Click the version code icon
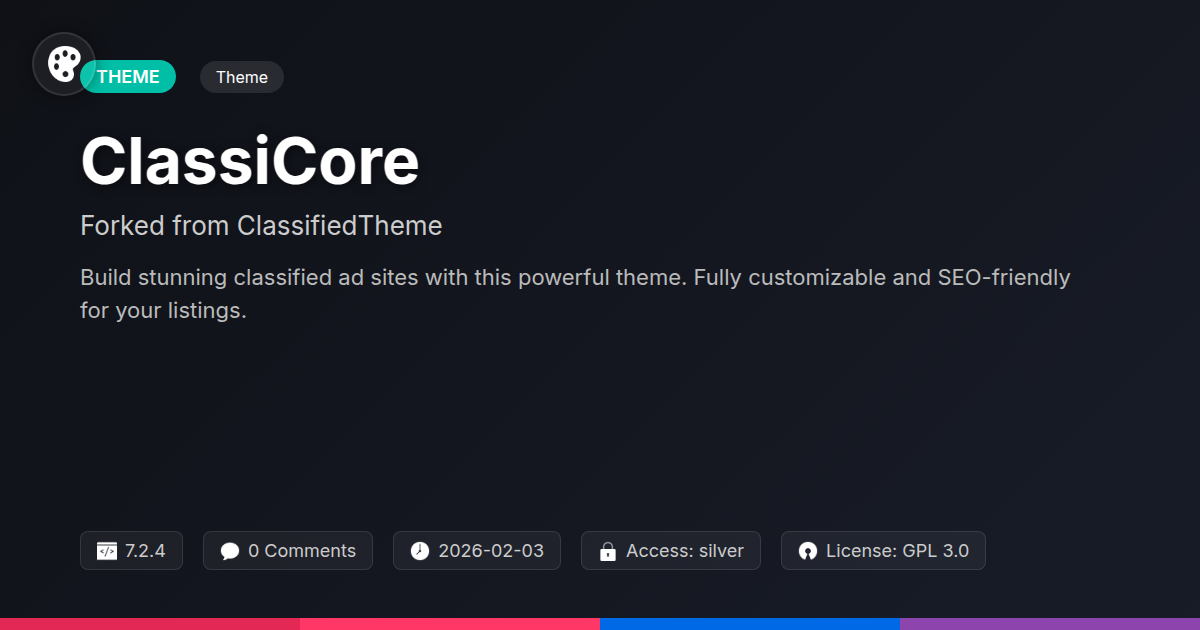The image size is (1200, 630). (107, 551)
